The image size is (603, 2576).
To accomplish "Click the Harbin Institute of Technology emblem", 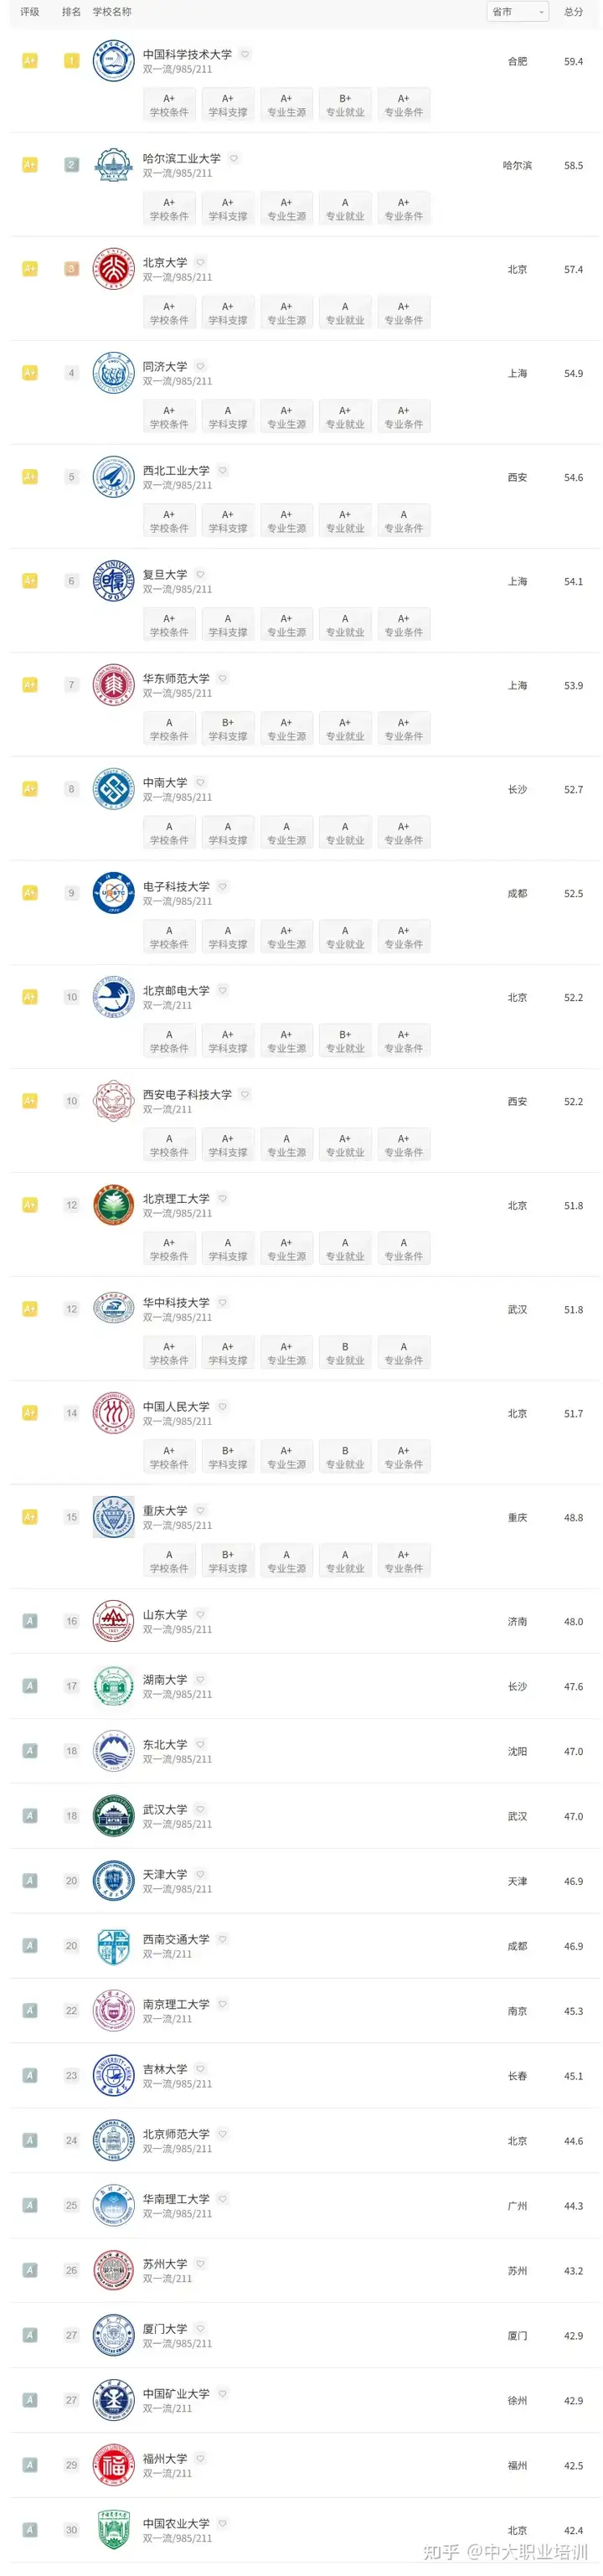I will [113, 165].
